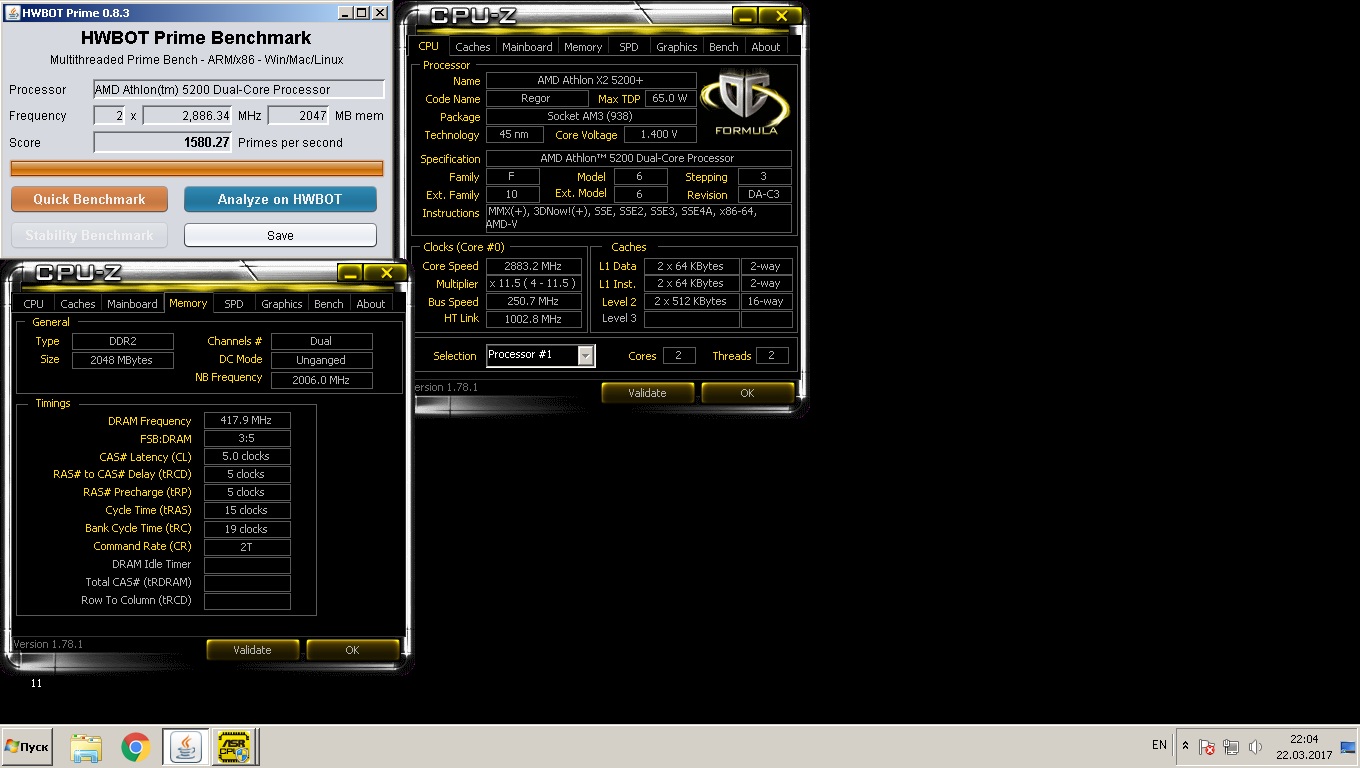Screen dimensions: 1360x768
Task: Click the Core Voltage value 1.400 V
Action: point(660,135)
